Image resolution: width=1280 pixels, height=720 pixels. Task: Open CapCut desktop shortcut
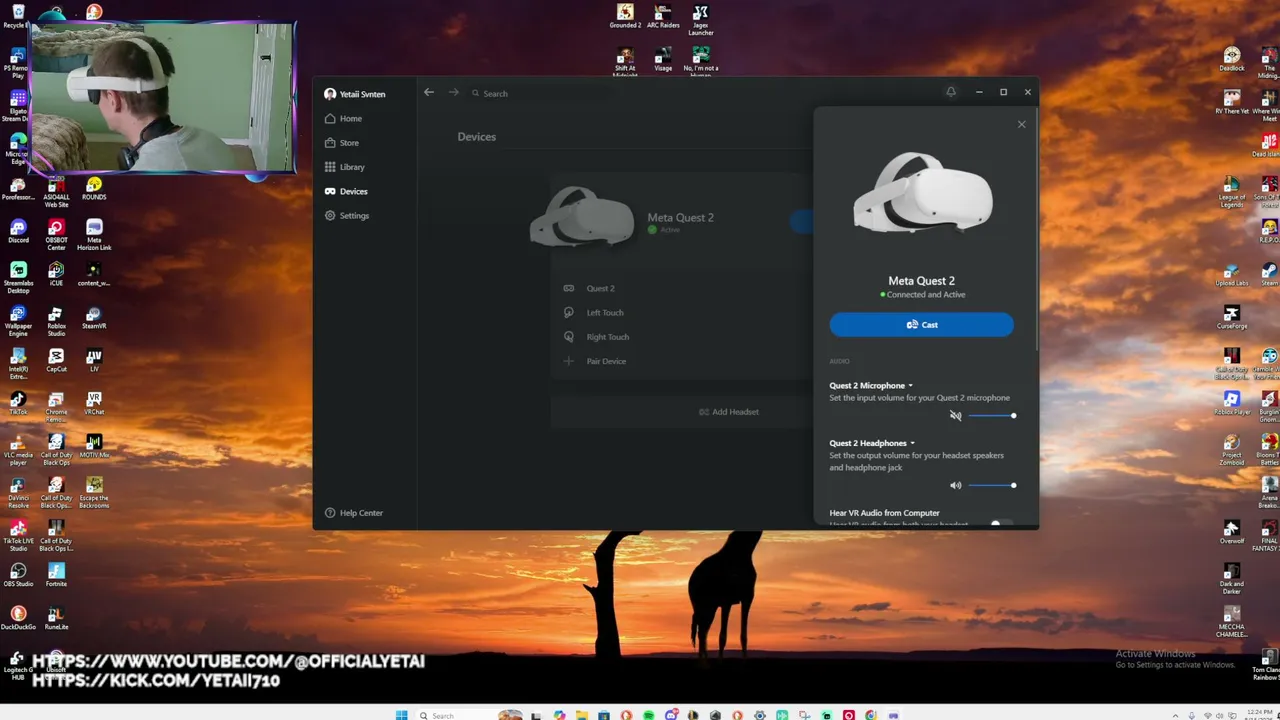click(56, 361)
